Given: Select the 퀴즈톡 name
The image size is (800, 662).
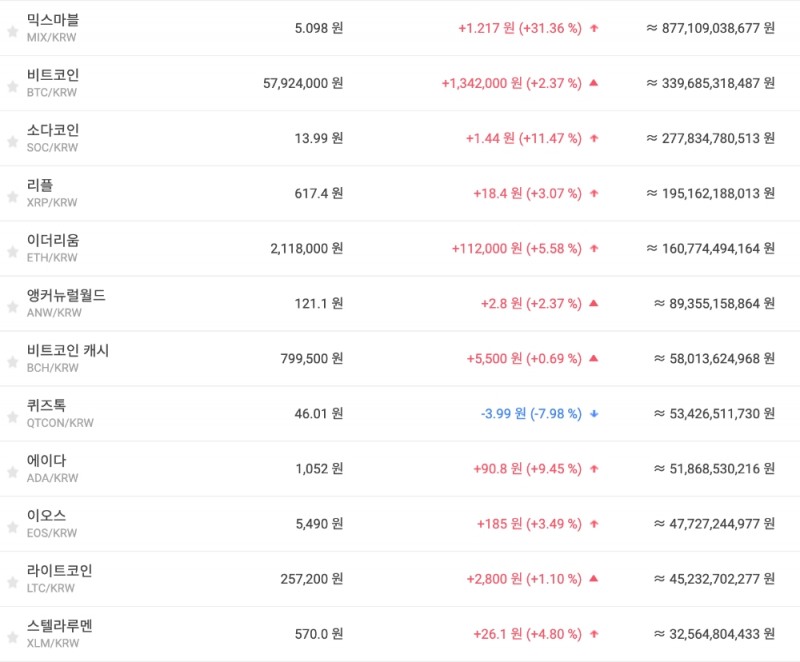Looking at the screenshot, I should tap(46, 405).
